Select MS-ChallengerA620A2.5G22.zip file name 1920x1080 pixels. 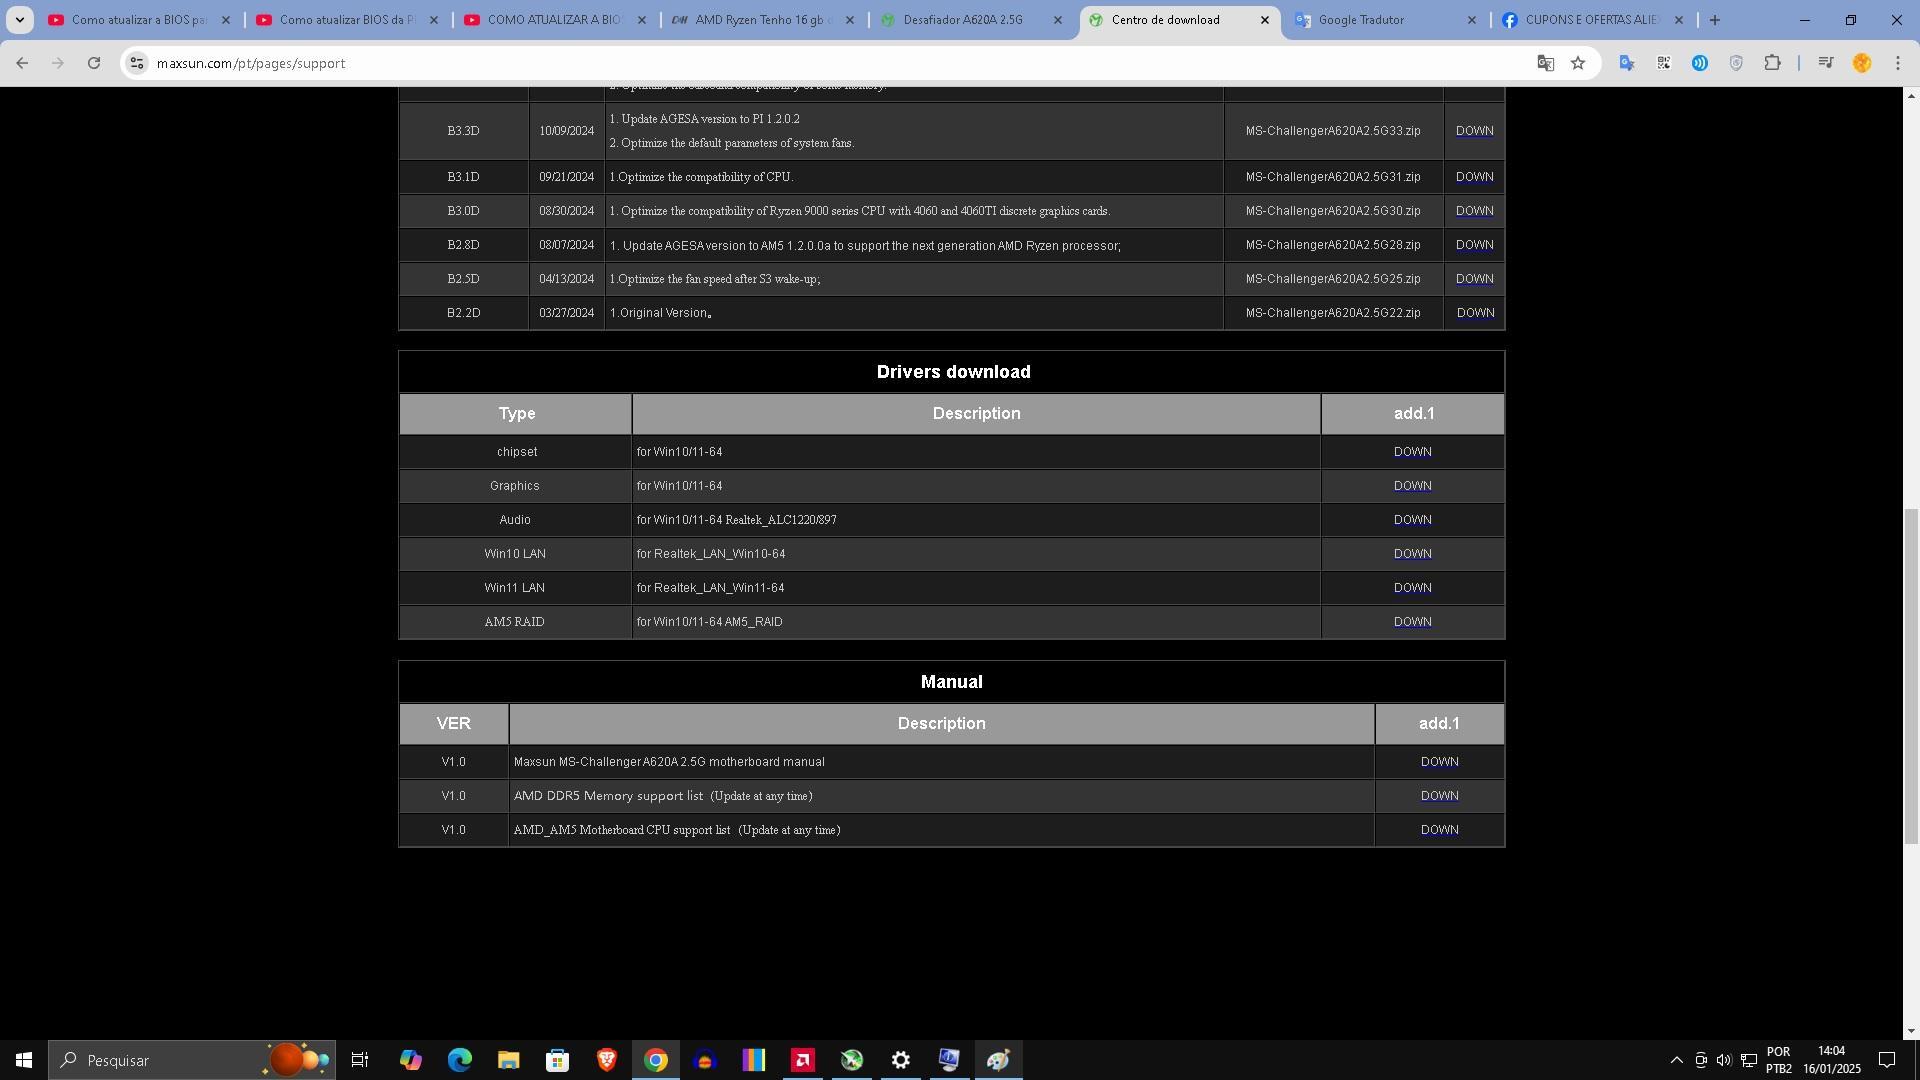click(1333, 313)
